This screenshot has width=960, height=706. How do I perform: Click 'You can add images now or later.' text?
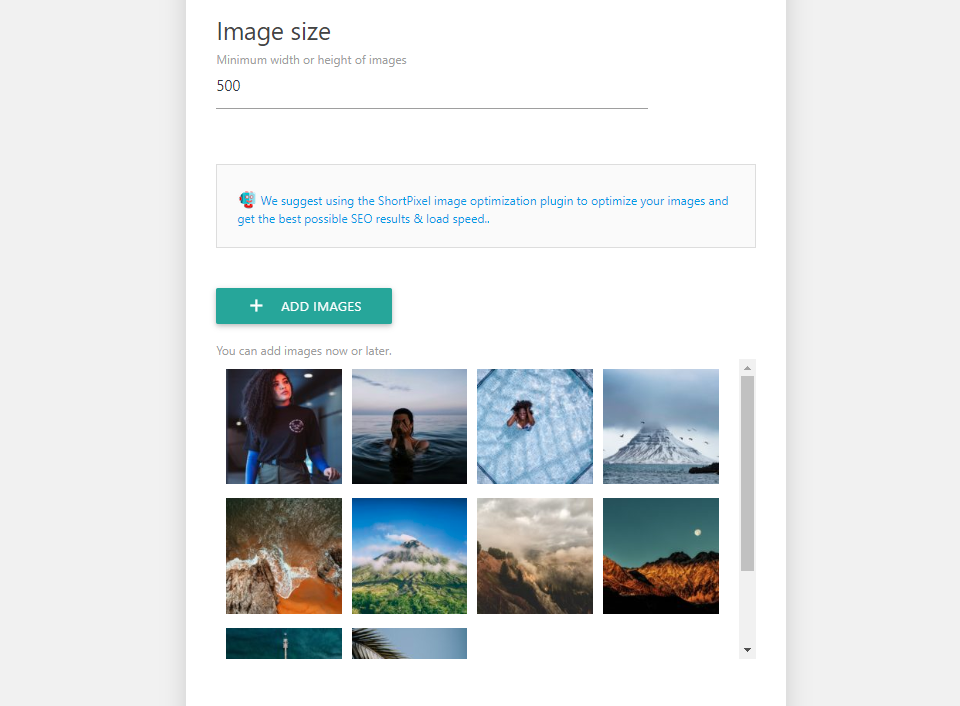coord(304,351)
